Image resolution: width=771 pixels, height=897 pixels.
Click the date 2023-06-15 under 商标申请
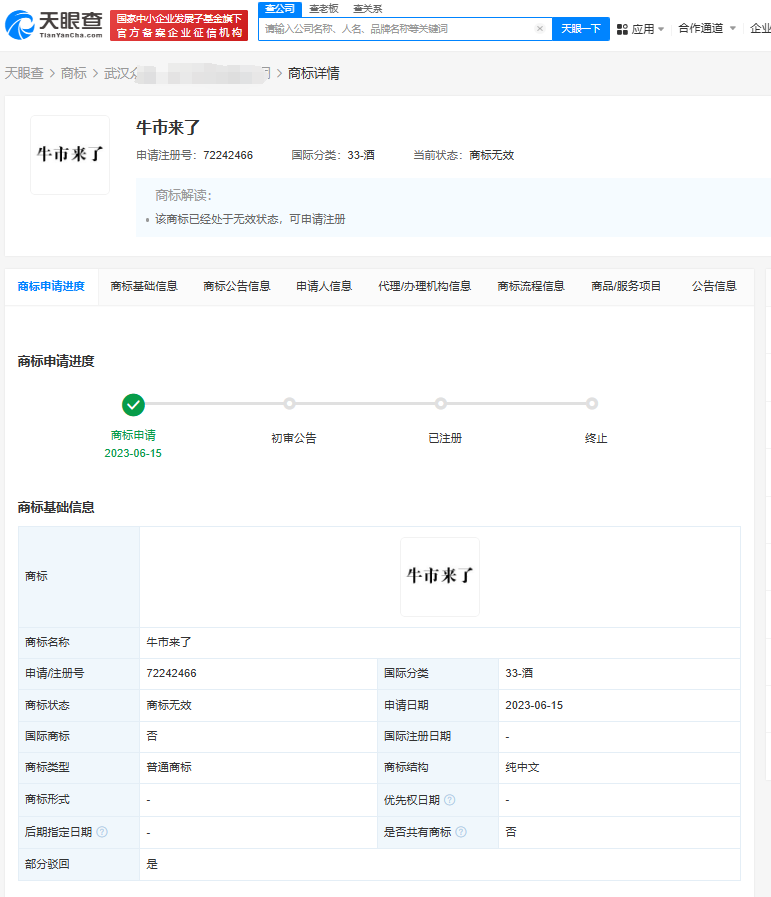pos(133,453)
